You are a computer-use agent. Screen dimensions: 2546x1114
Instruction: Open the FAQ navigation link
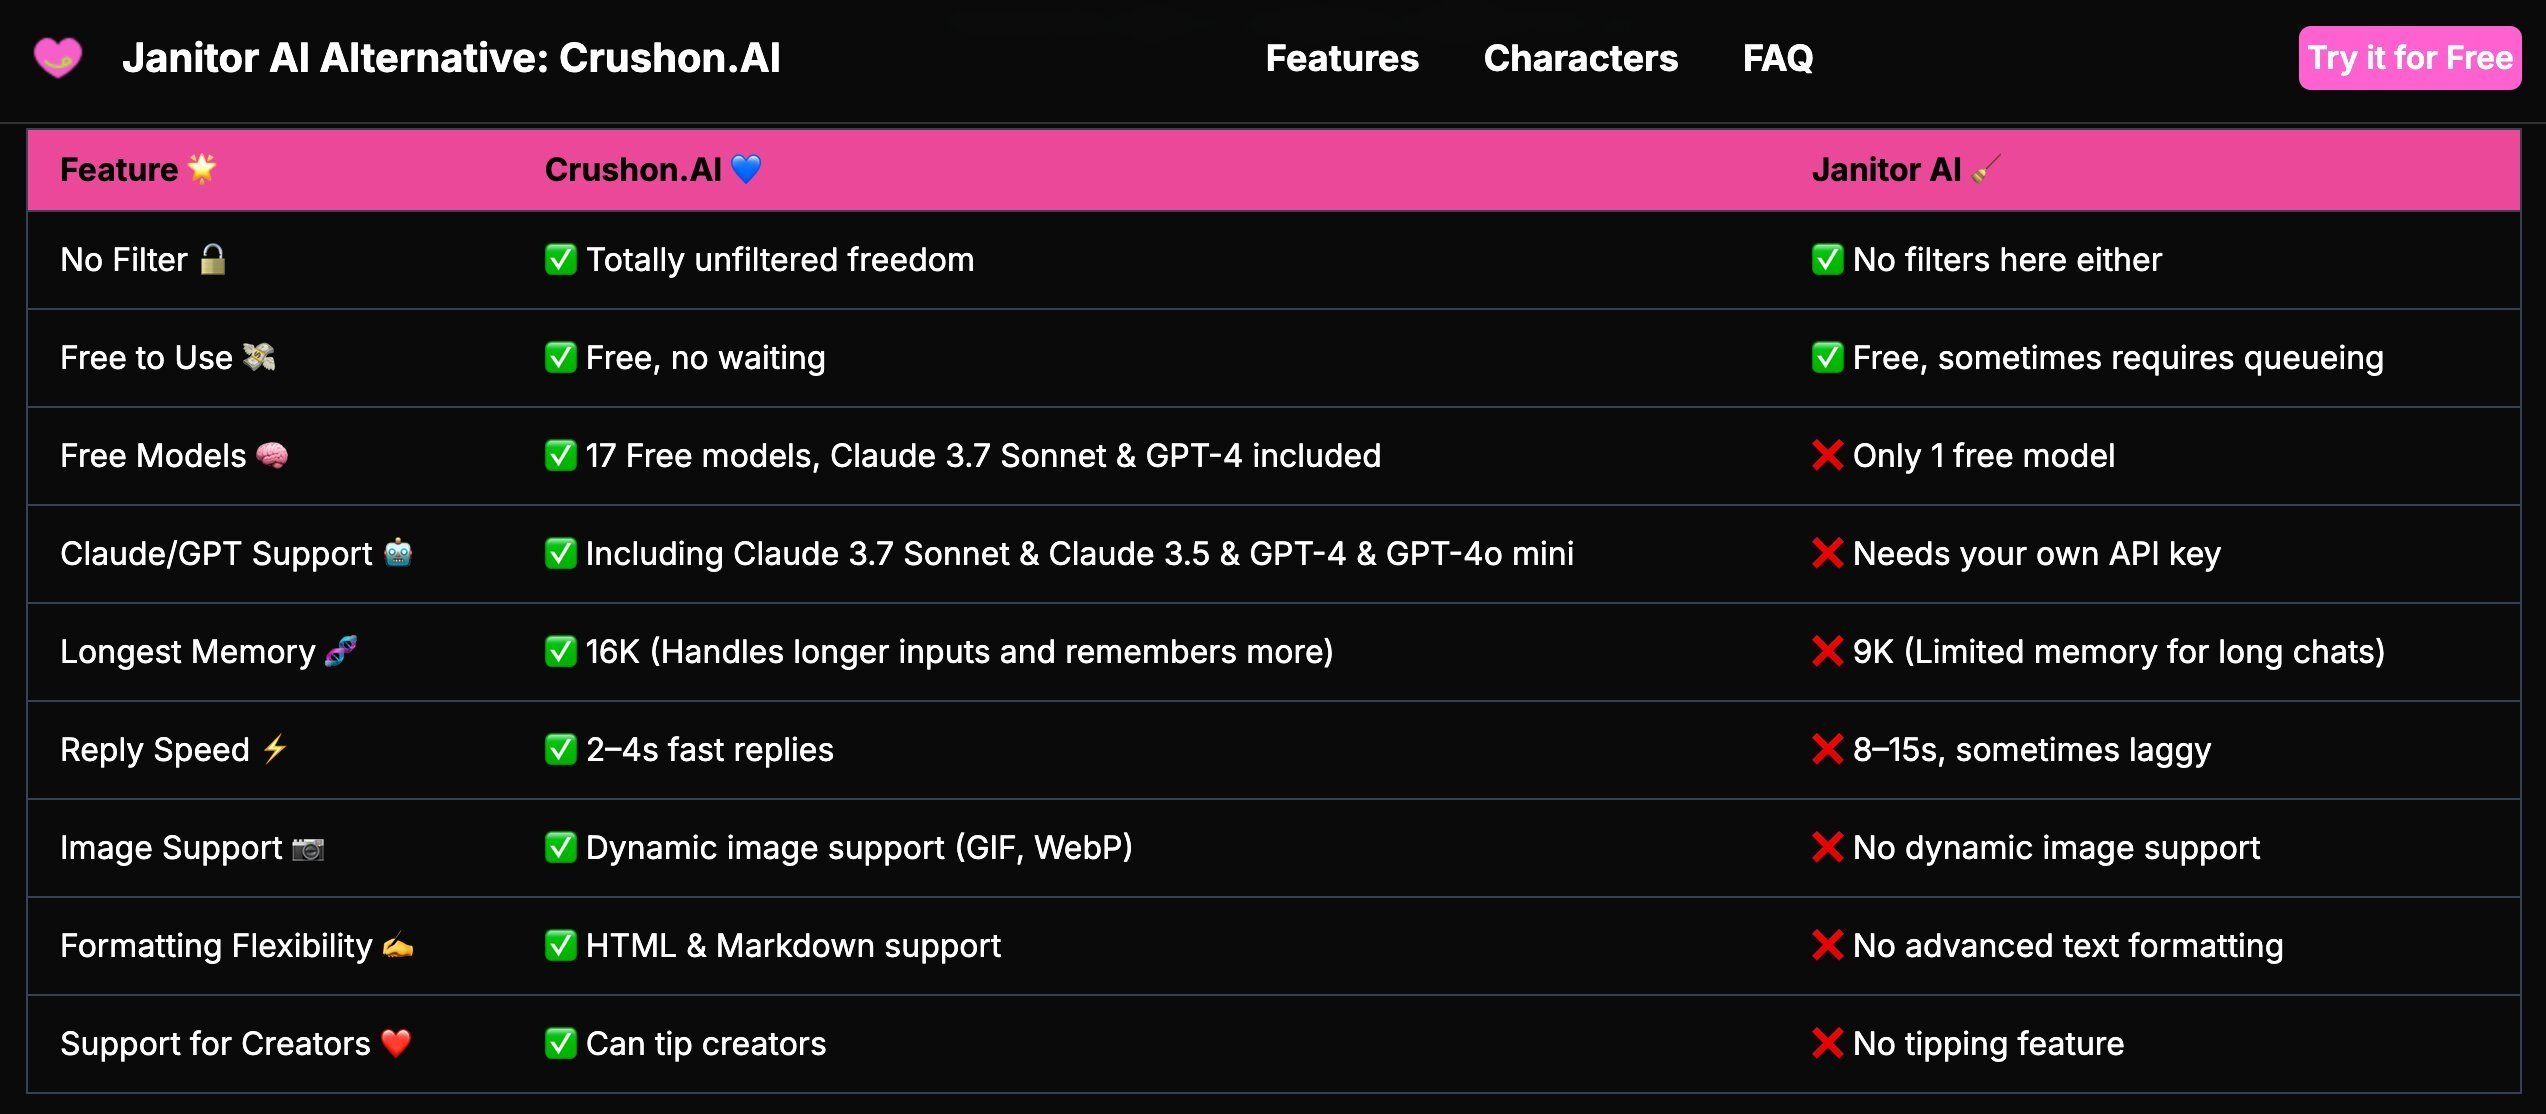(1777, 58)
